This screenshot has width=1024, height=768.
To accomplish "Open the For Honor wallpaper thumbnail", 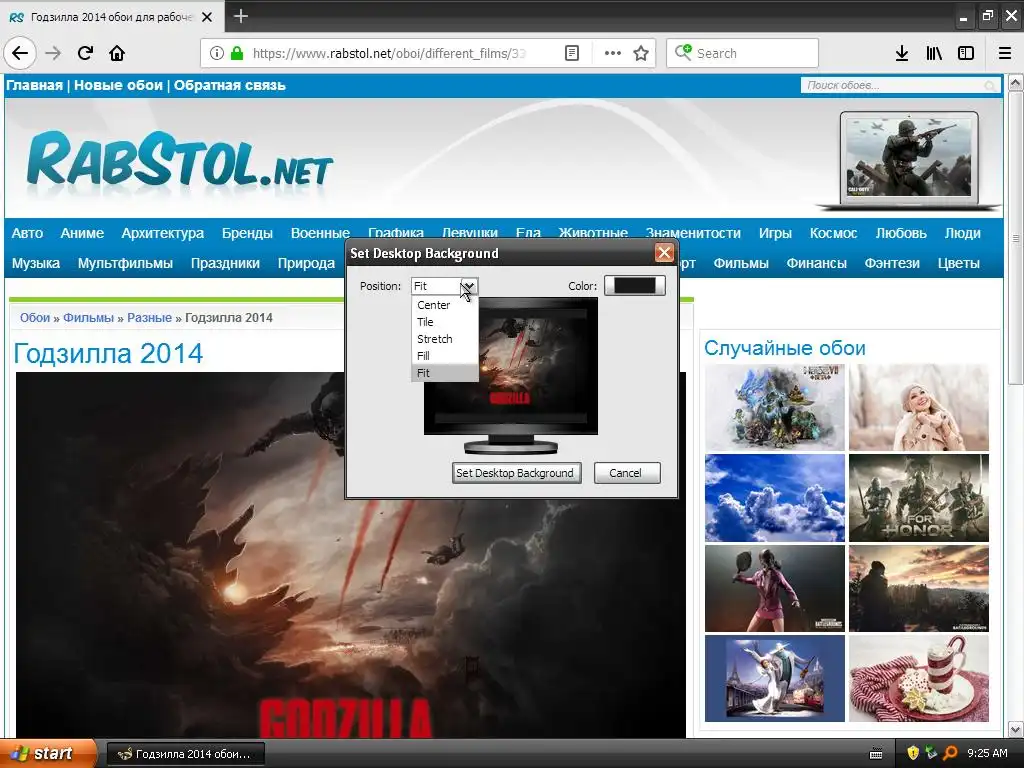I will pos(919,498).
